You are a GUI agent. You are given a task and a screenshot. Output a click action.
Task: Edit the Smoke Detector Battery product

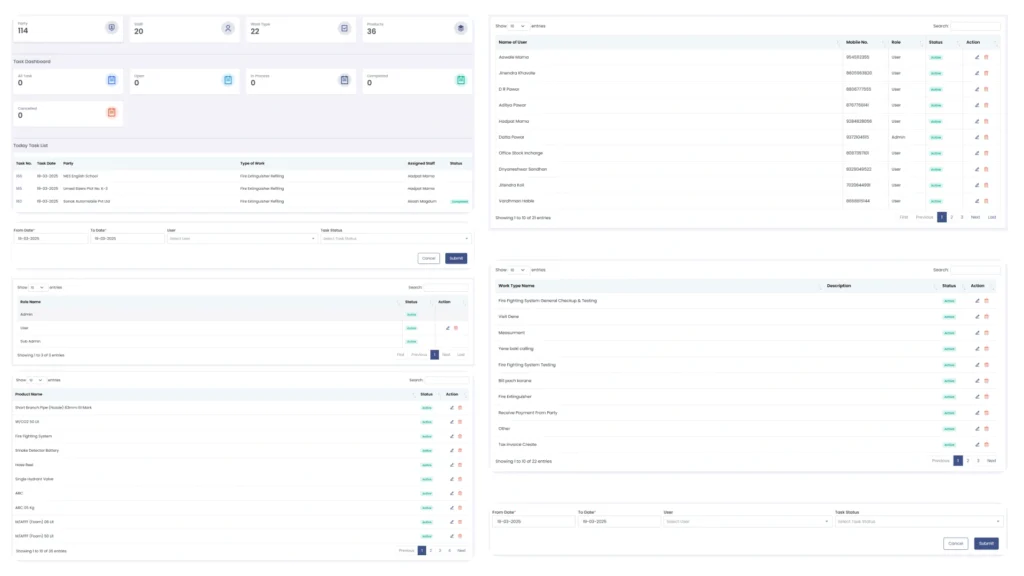coord(451,451)
